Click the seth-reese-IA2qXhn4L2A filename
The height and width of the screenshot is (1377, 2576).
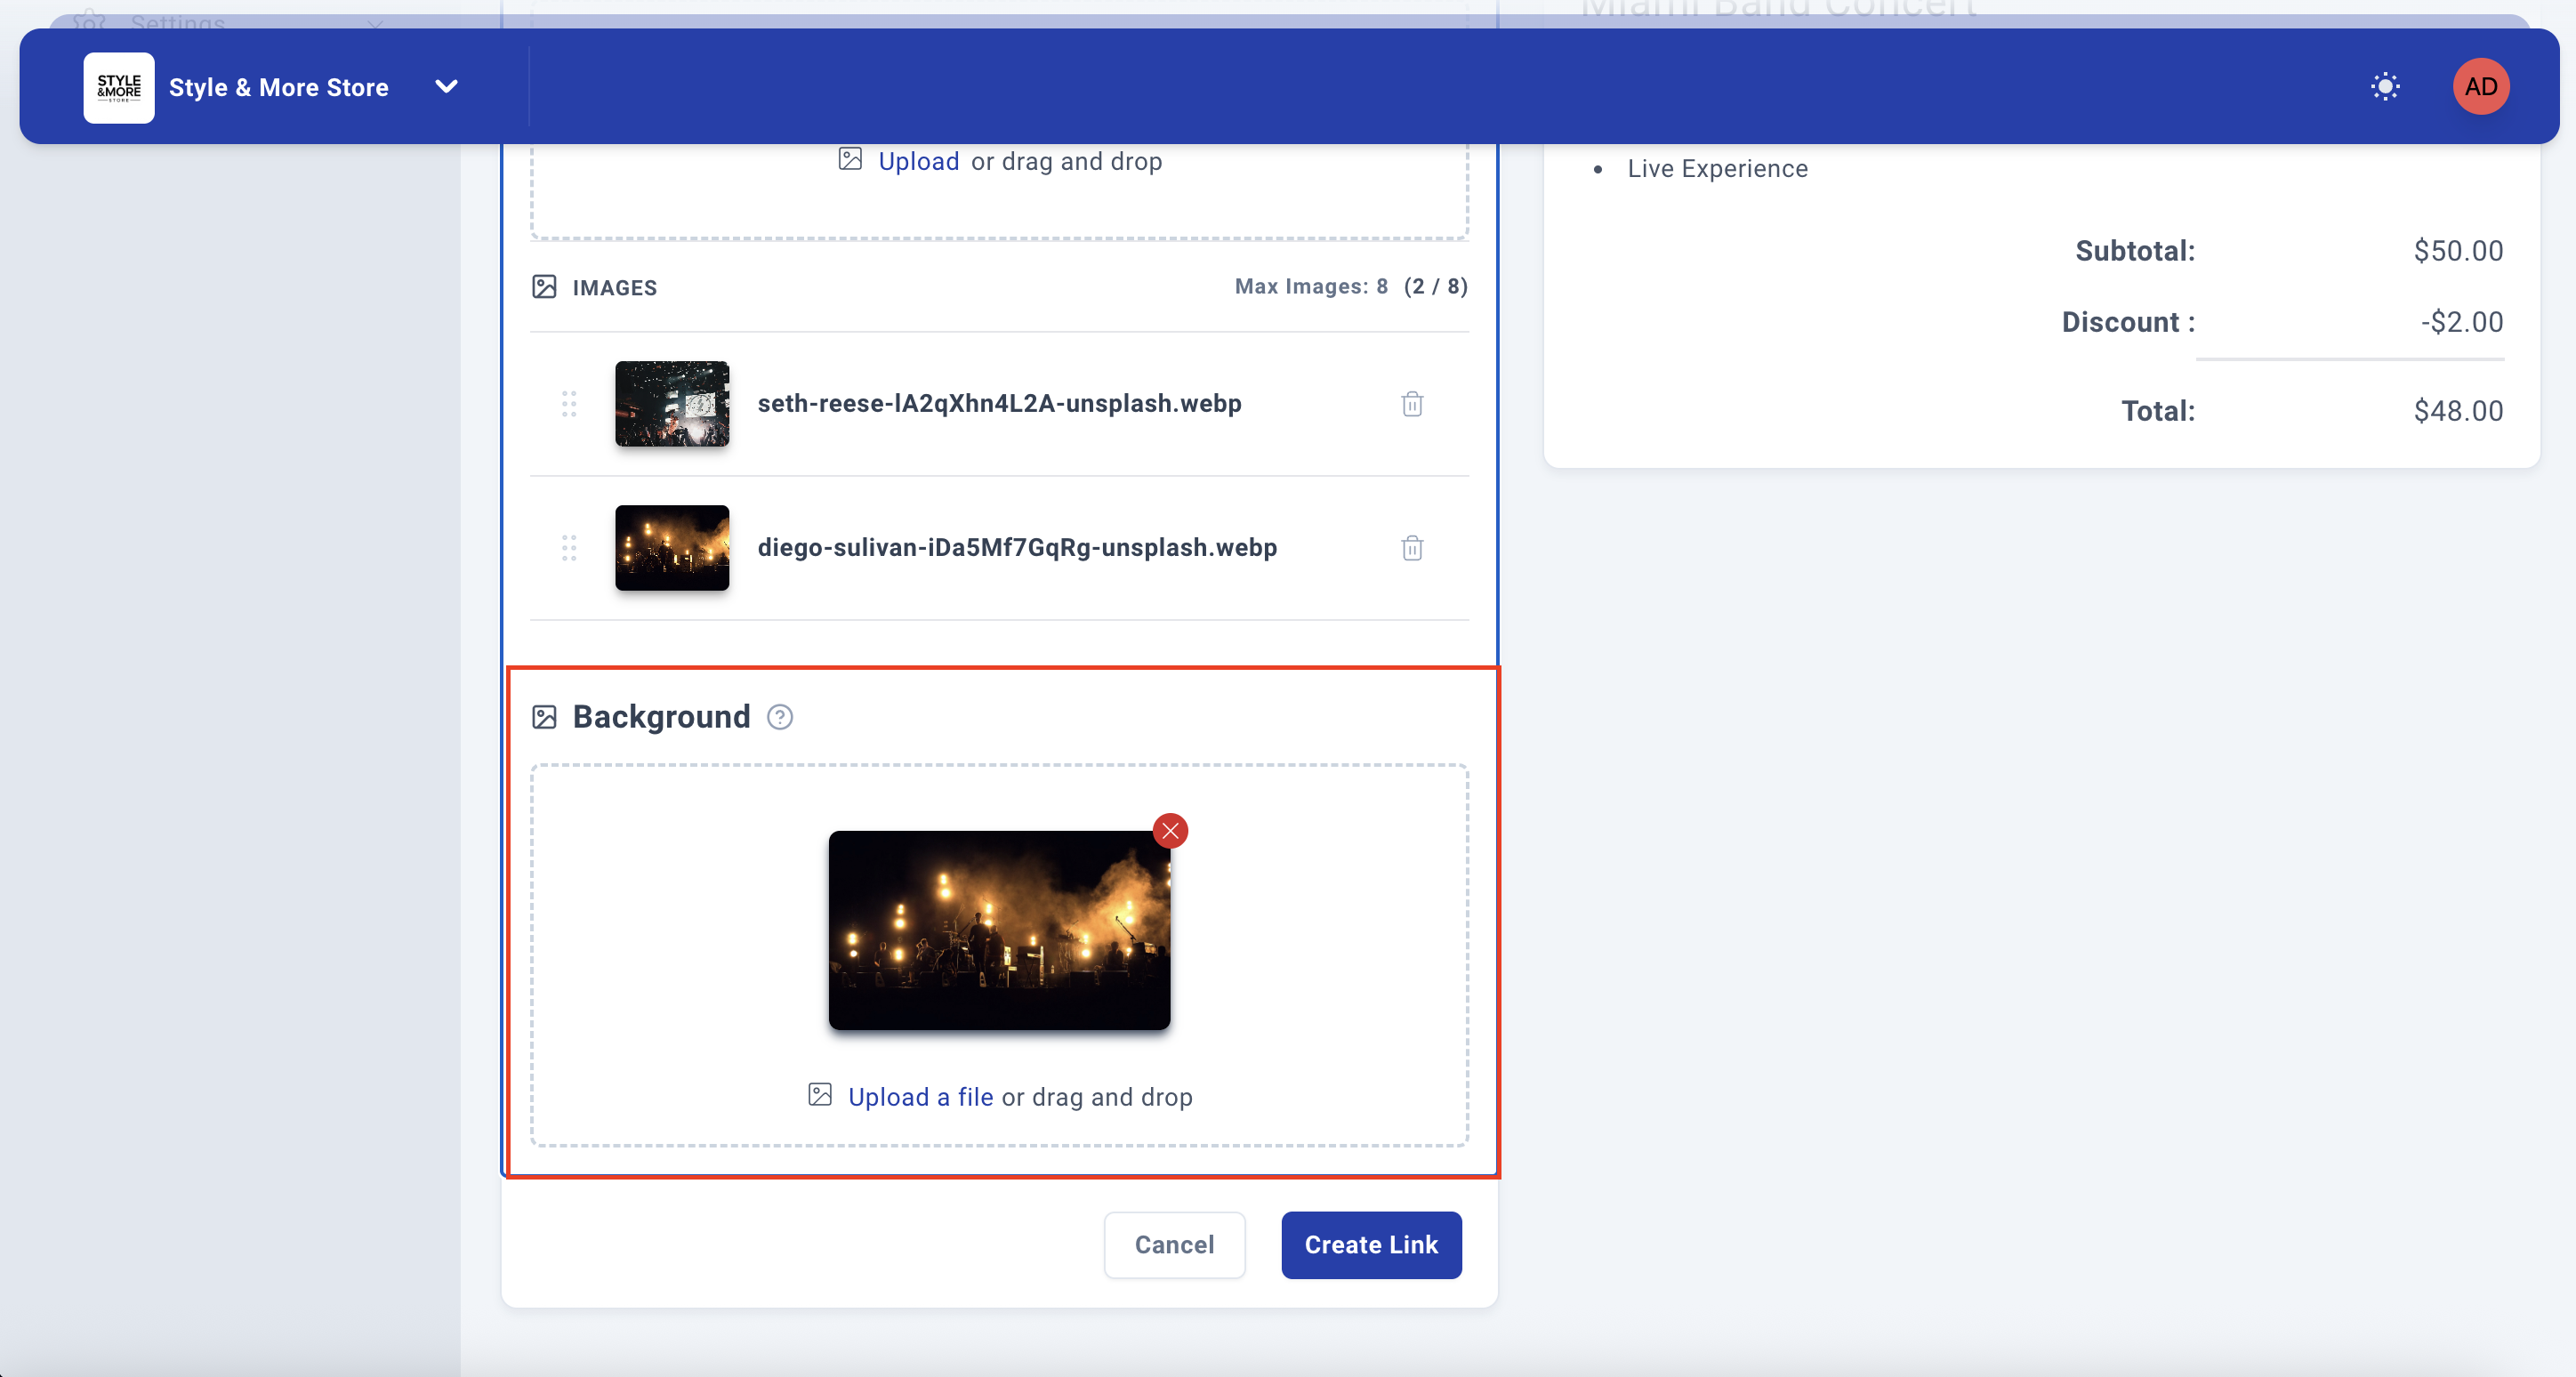(998, 404)
